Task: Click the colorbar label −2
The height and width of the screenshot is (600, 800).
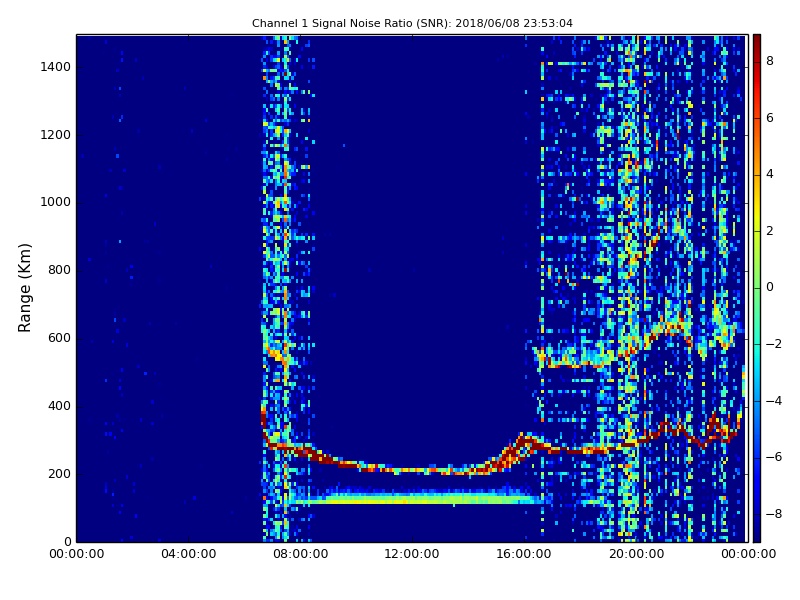Action: pyautogui.click(x=774, y=344)
